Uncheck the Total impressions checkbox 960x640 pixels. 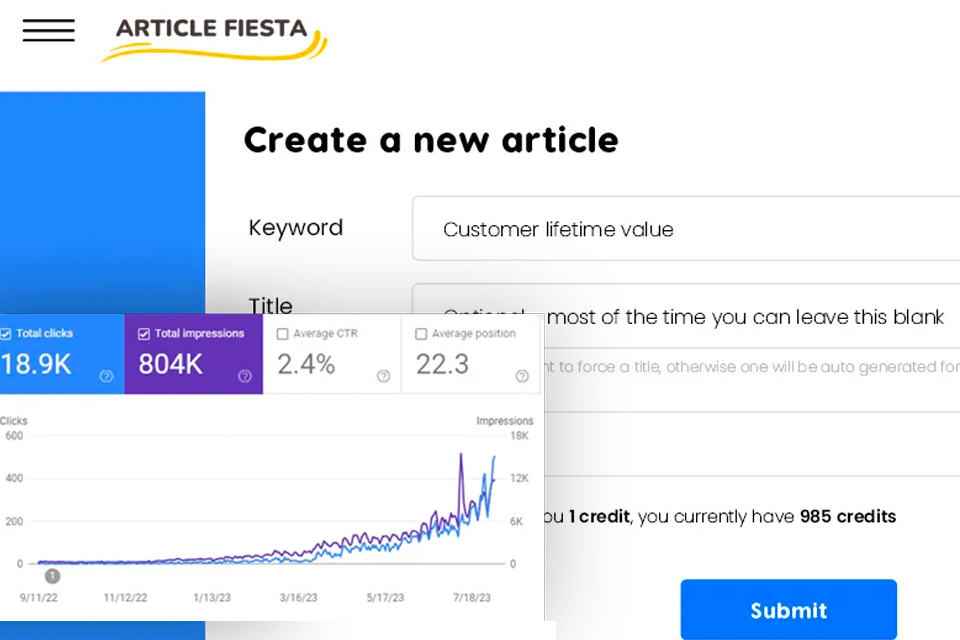tap(144, 334)
